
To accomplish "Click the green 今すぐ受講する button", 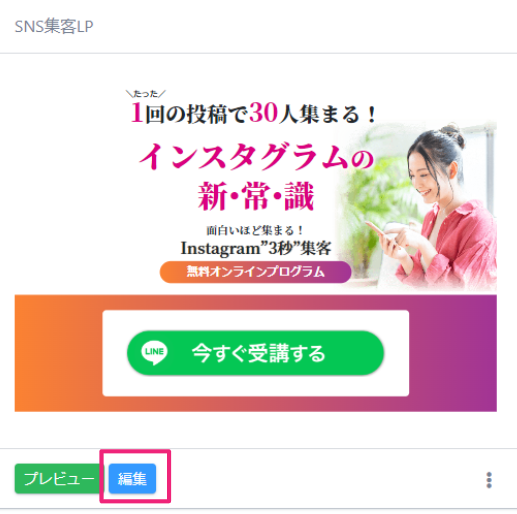I will coord(255,353).
